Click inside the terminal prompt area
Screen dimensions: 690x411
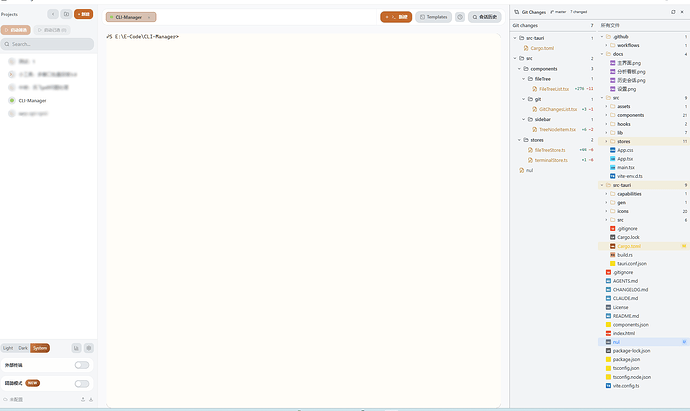point(304,220)
